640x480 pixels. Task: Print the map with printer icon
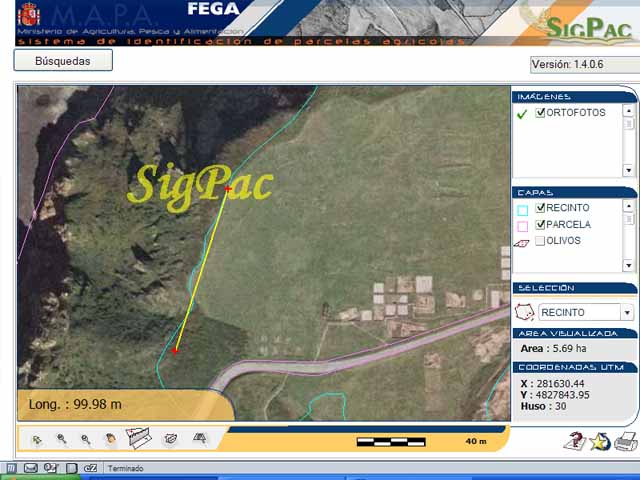tap(626, 441)
